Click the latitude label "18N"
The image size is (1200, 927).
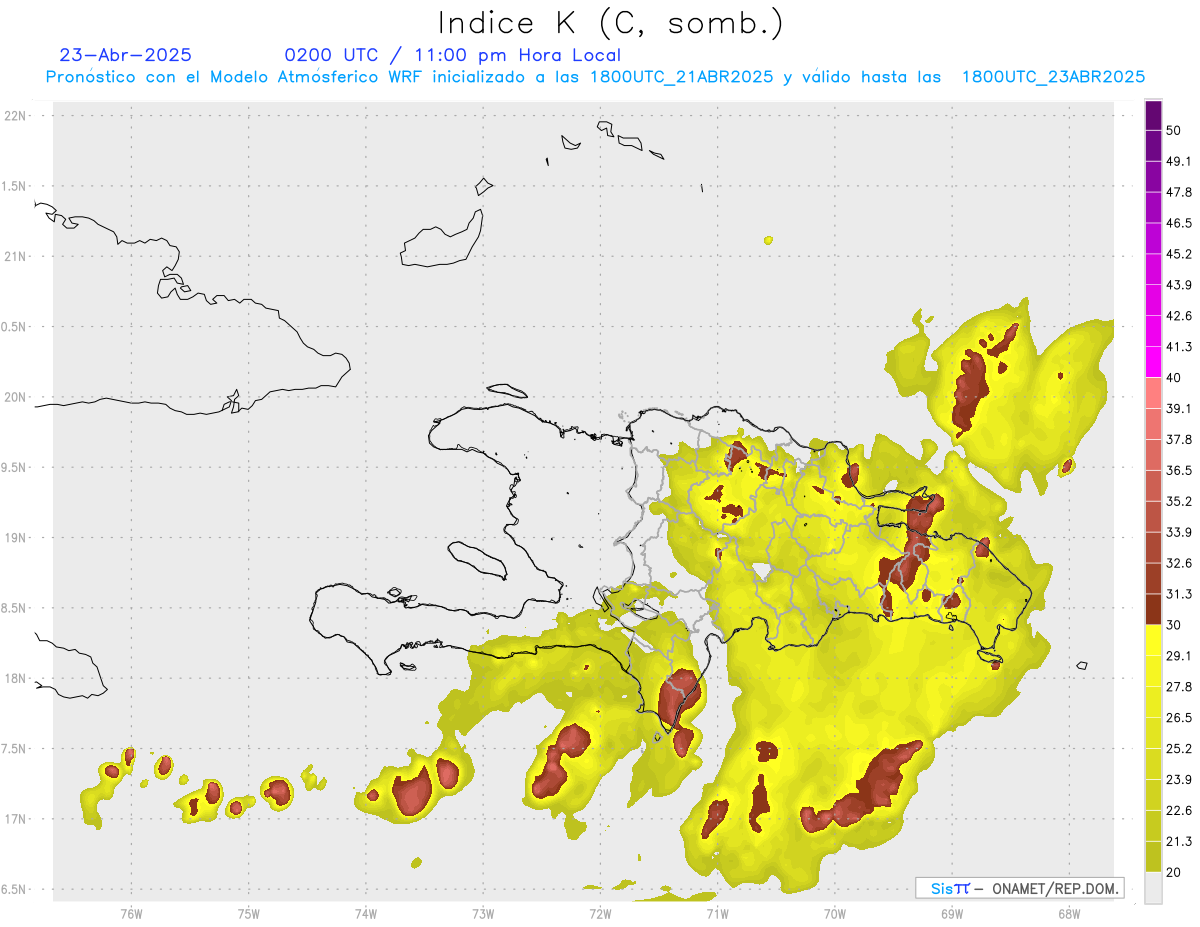pyautogui.click(x=16, y=678)
